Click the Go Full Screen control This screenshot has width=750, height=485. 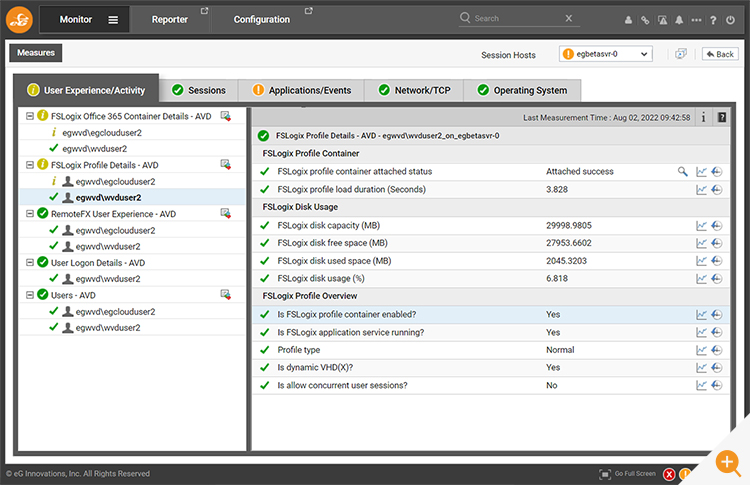coord(628,474)
